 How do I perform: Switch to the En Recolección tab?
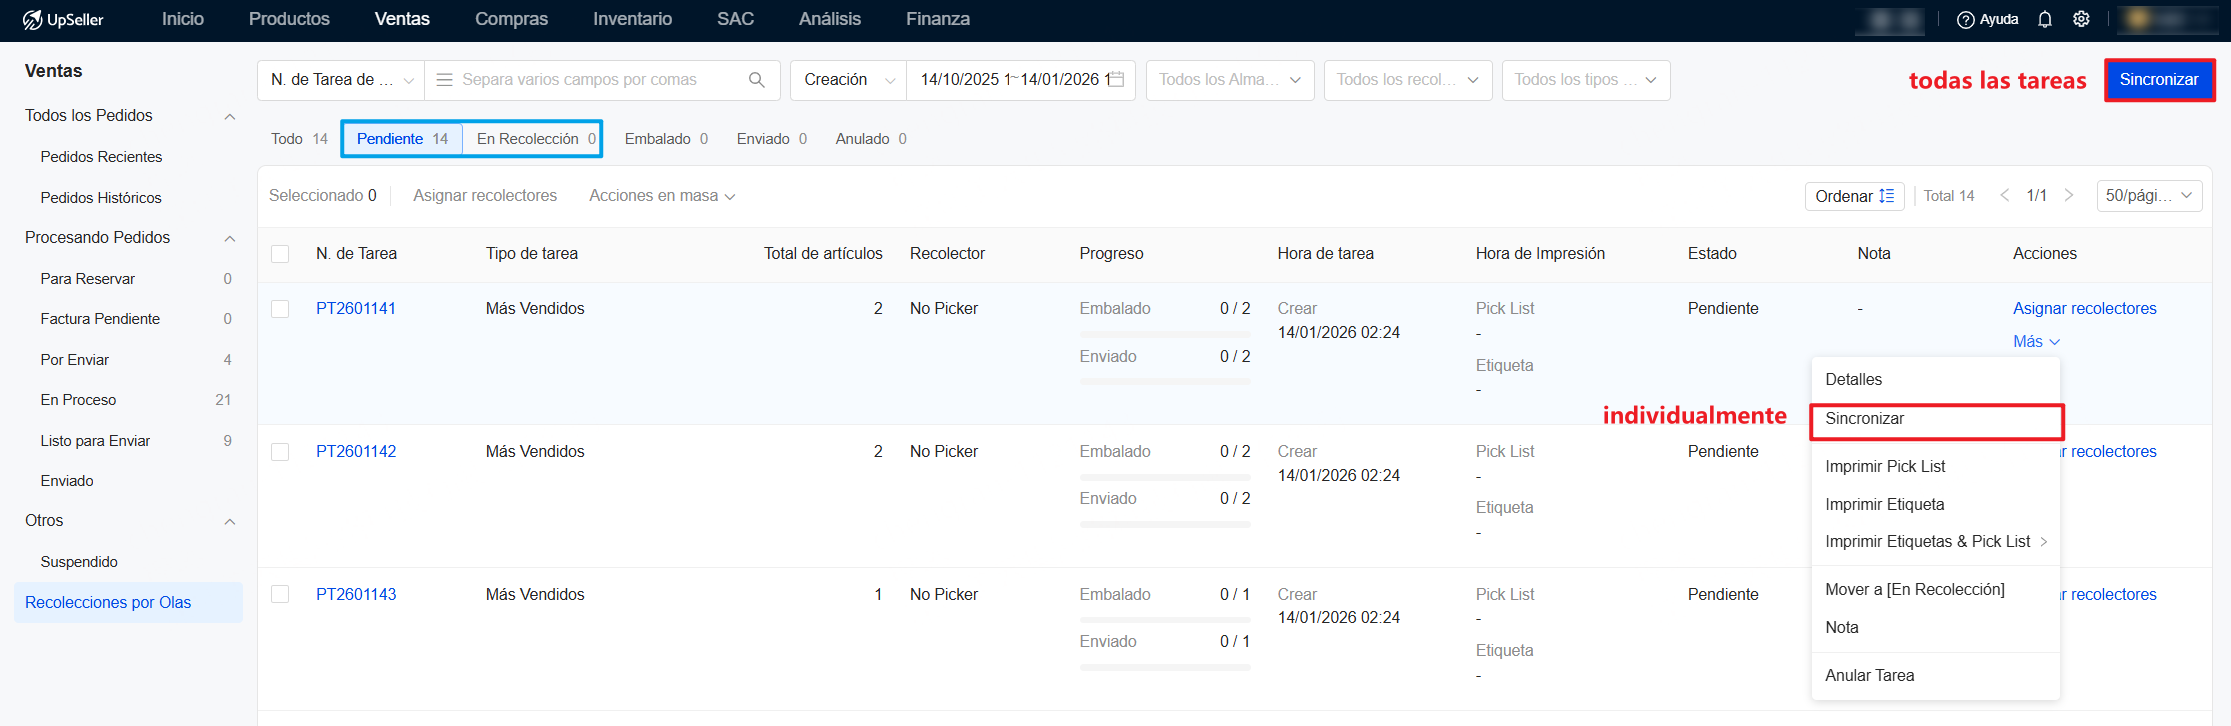click(x=535, y=139)
